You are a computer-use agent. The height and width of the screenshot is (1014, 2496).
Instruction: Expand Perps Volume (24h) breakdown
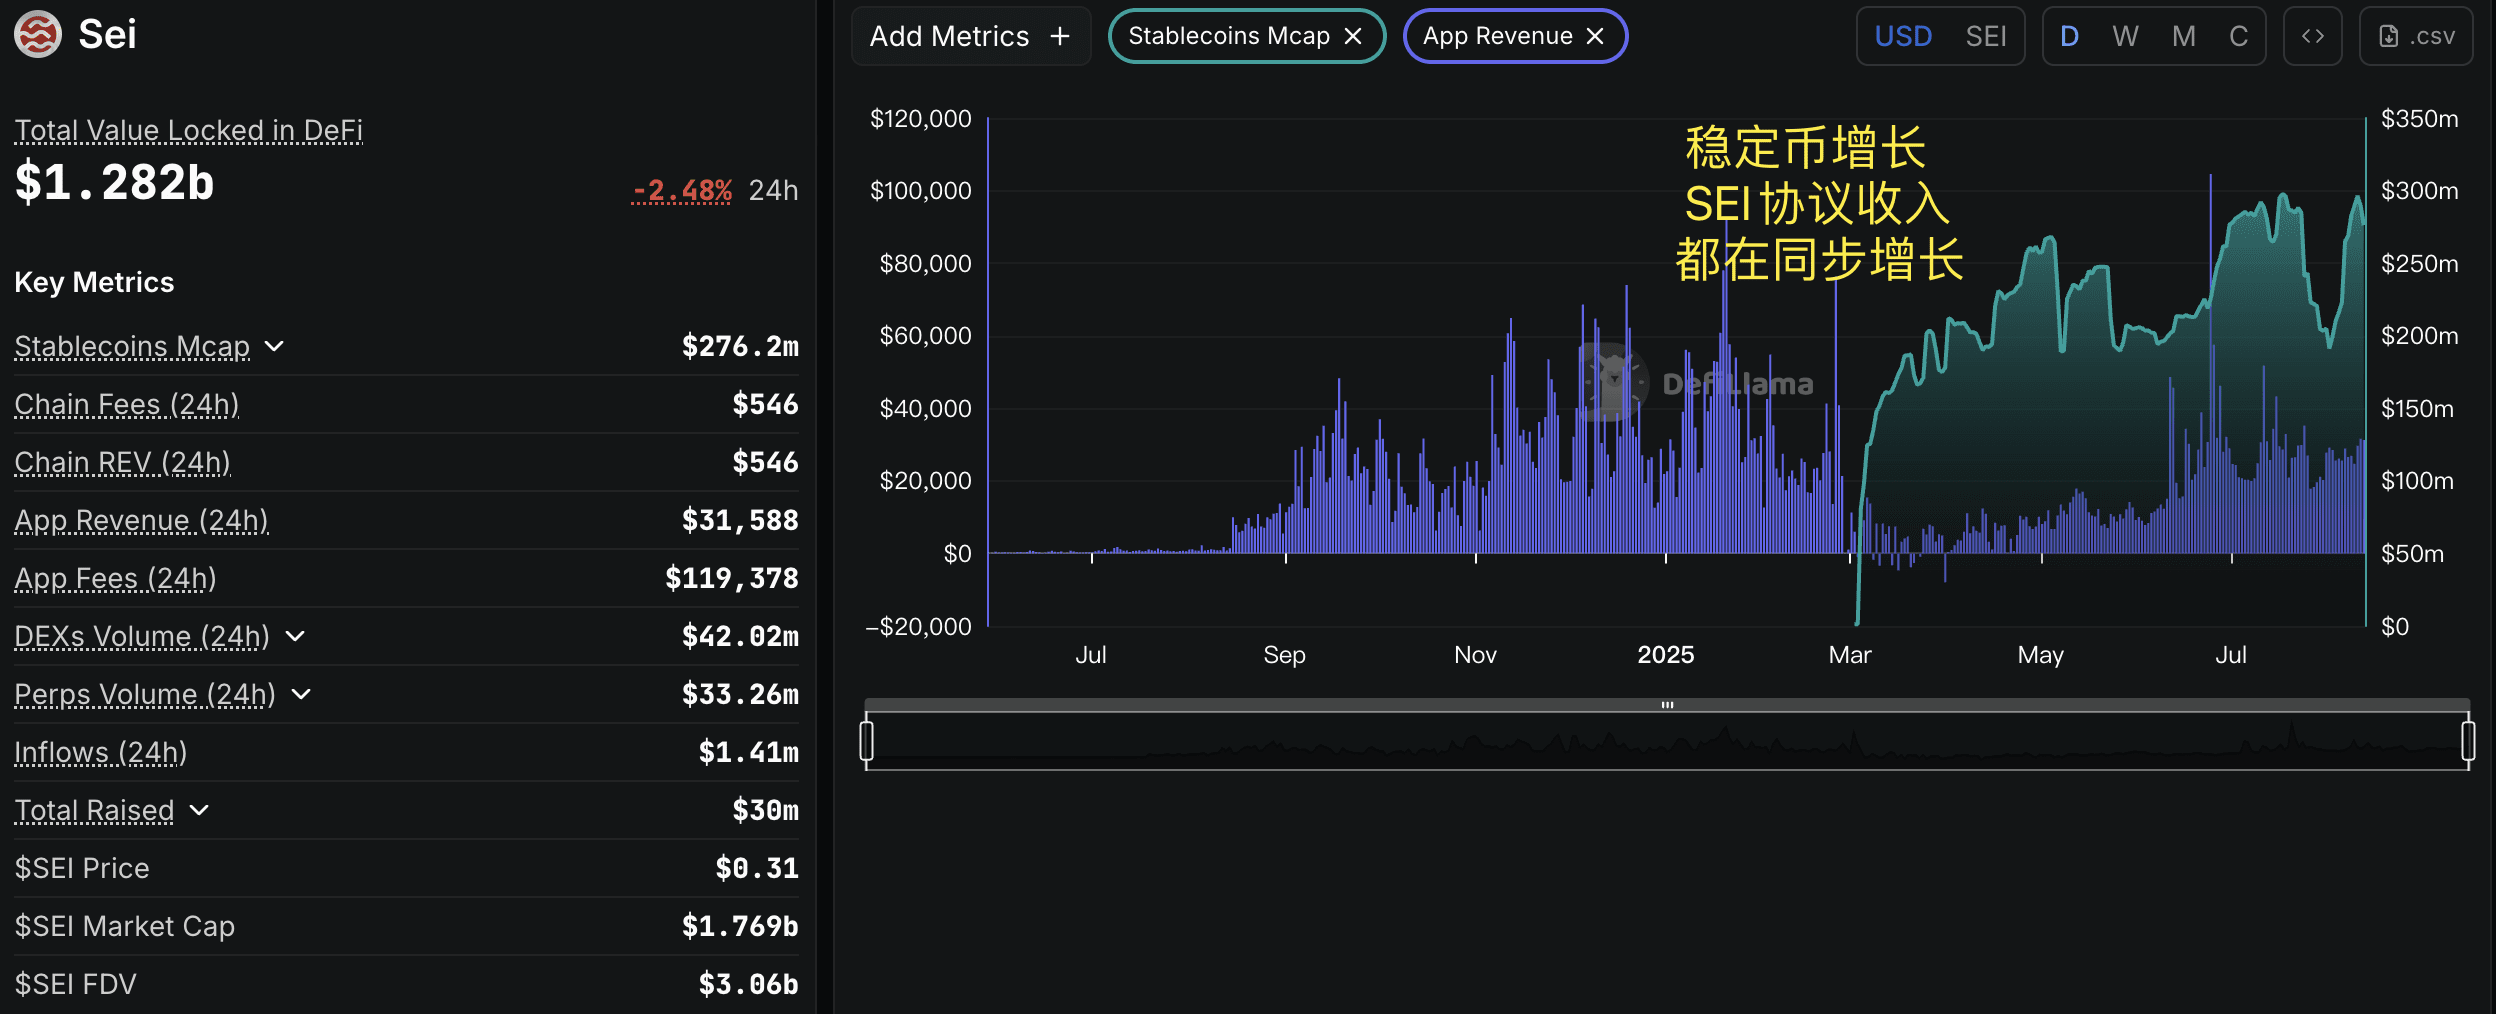pos(301,694)
